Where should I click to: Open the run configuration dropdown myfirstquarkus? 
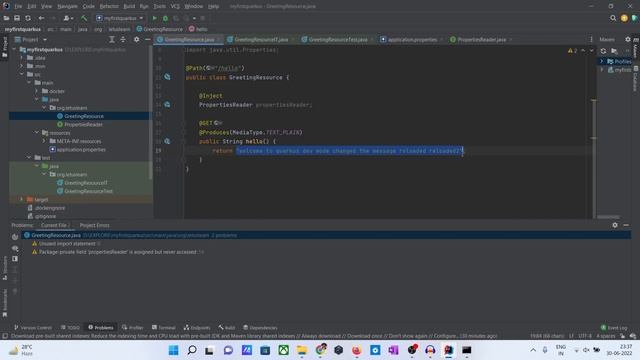(x=120, y=18)
